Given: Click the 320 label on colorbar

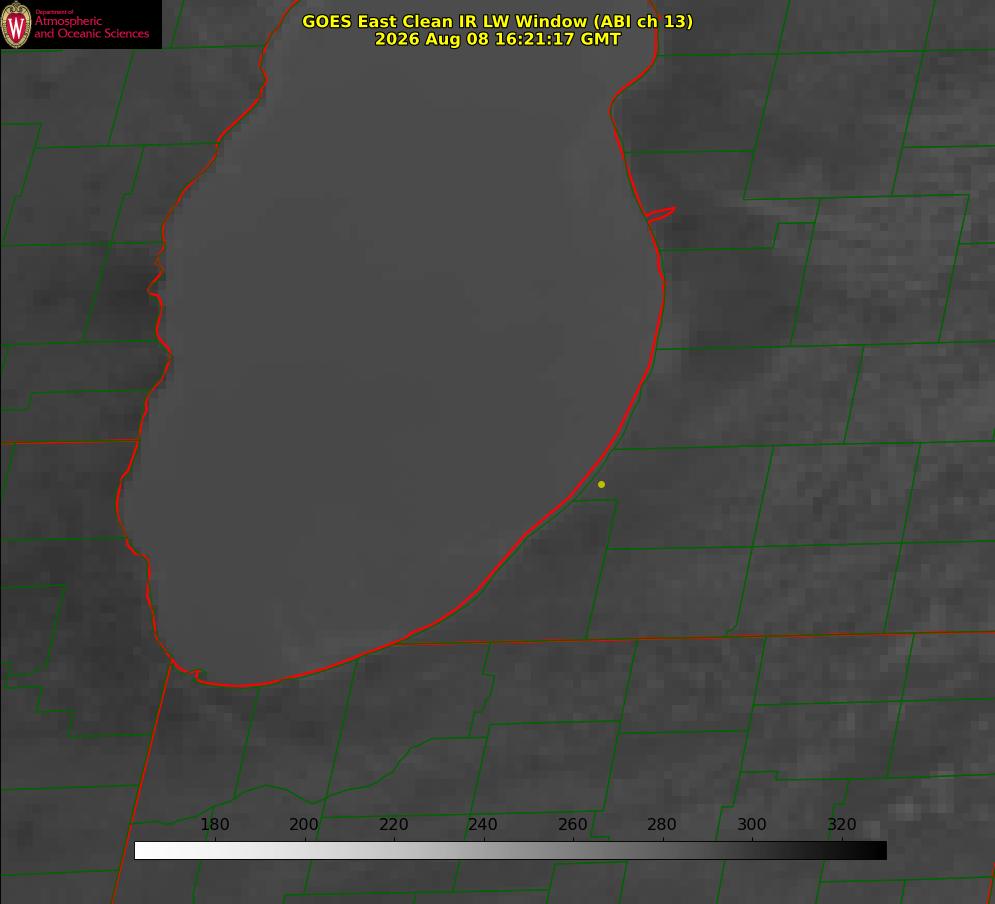Looking at the screenshot, I should pos(841,824).
